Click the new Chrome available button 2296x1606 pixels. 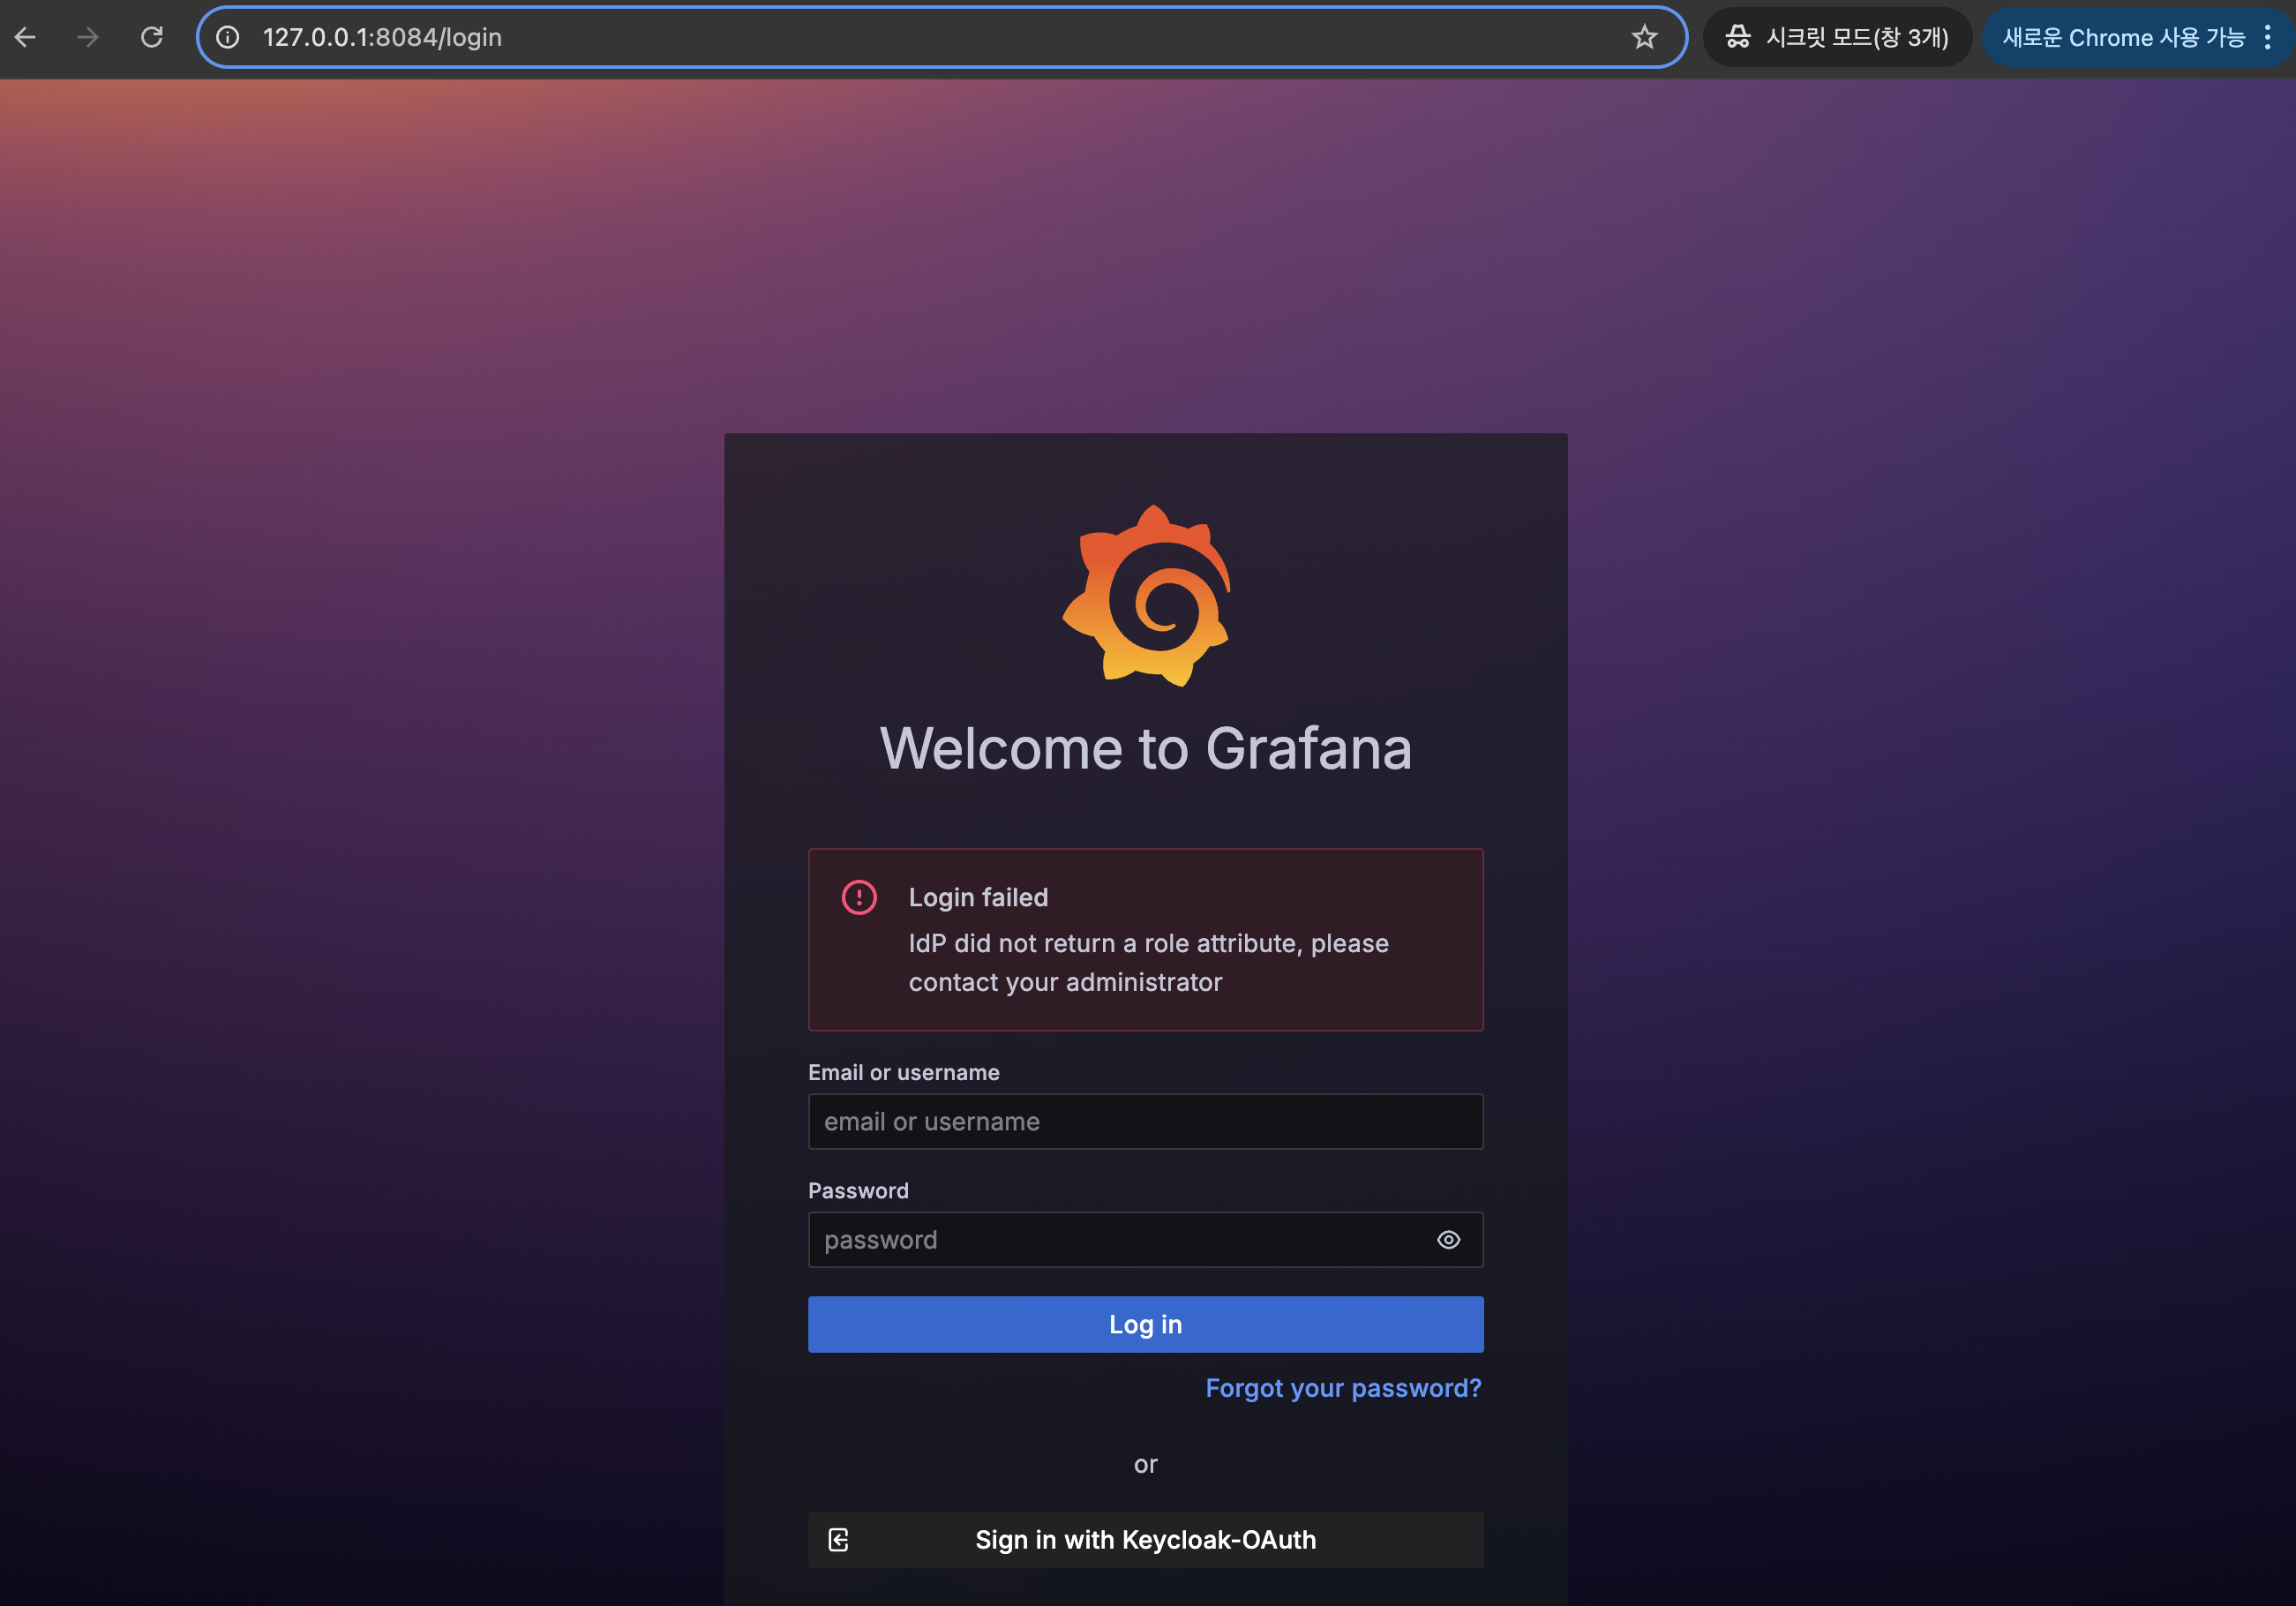2122,37
